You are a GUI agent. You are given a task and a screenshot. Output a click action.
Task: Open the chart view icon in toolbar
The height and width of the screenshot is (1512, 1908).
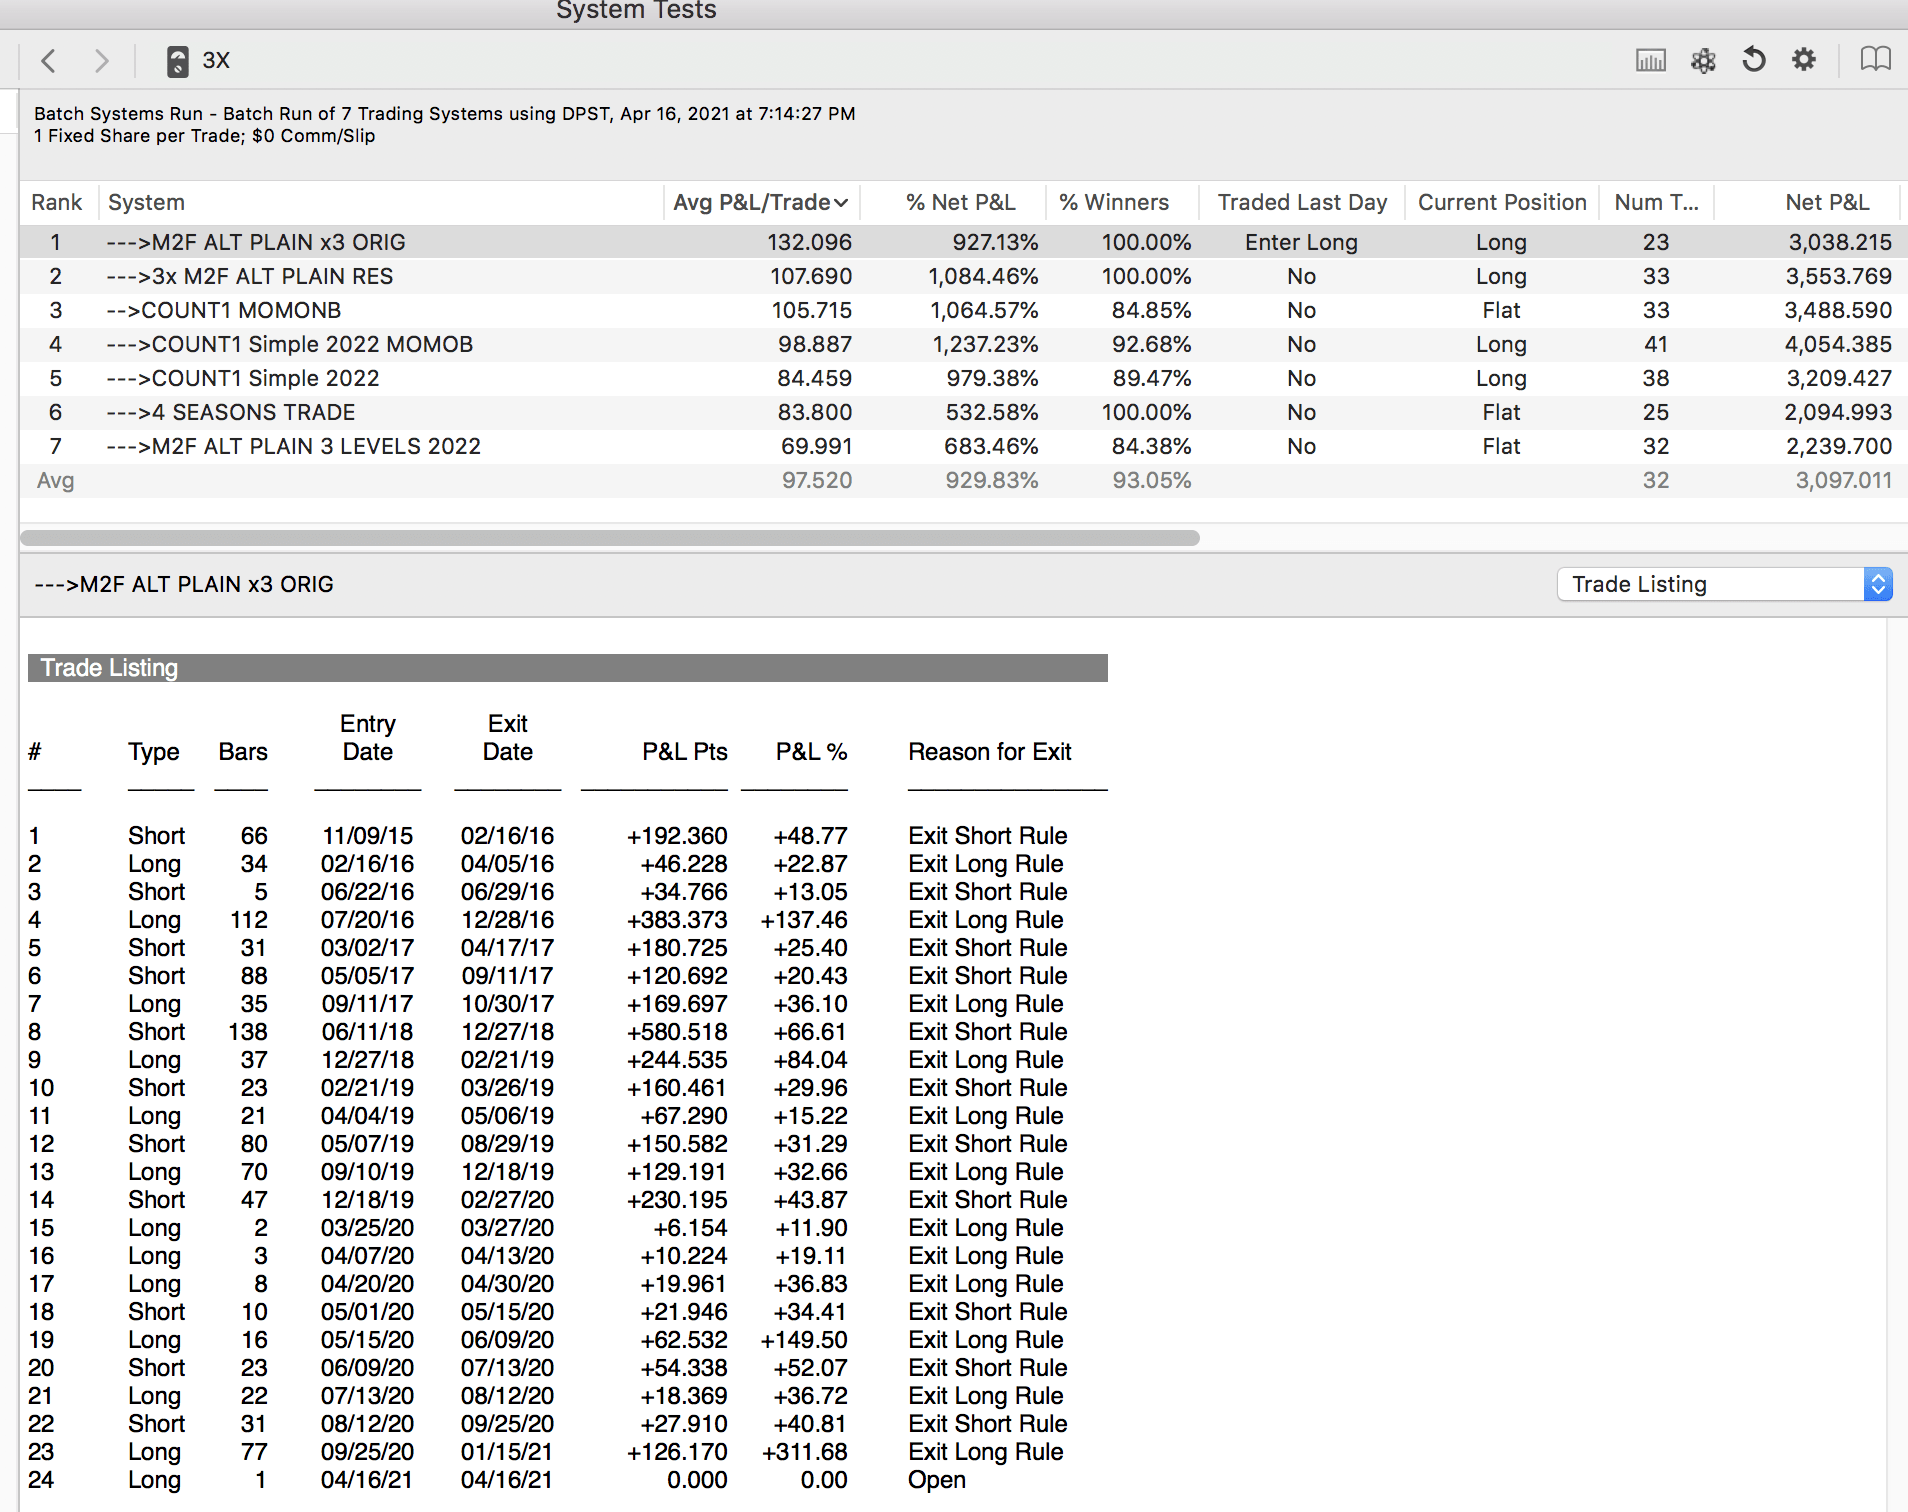1650,61
